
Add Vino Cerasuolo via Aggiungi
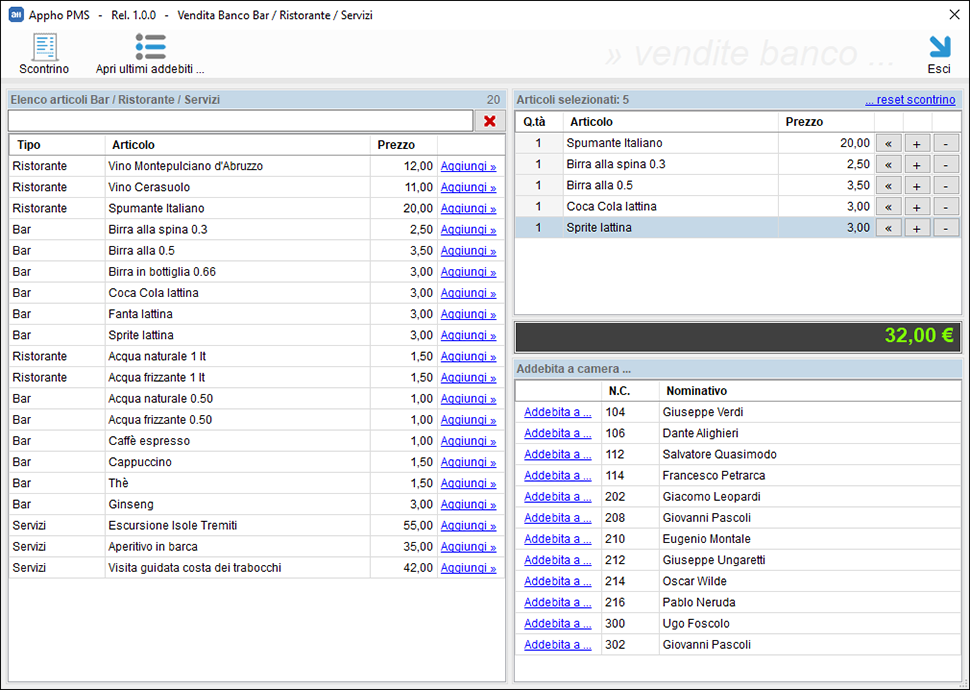pos(468,188)
